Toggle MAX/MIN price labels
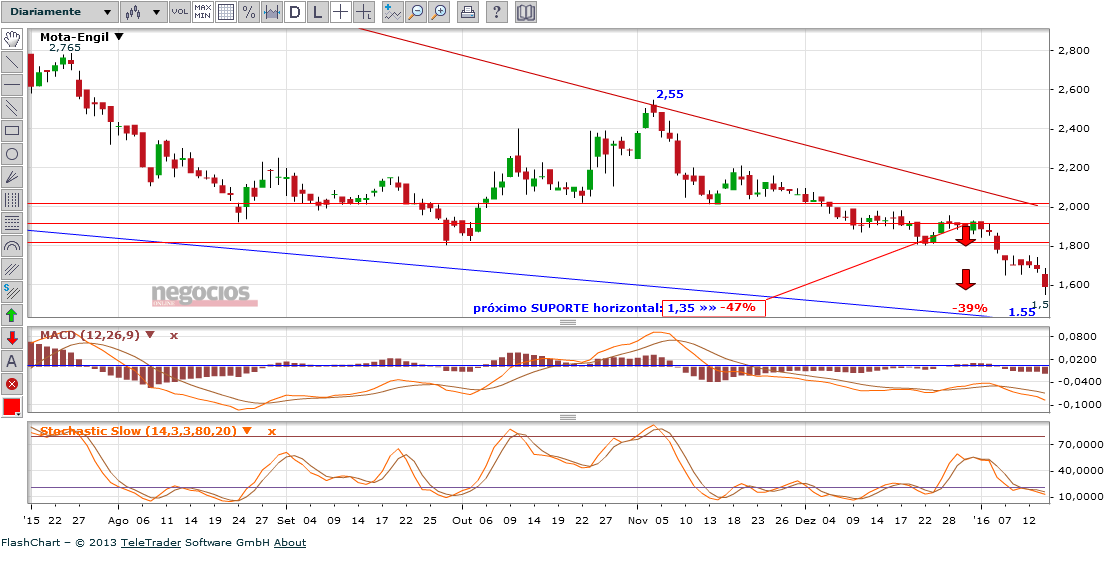This screenshot has height=583, width=1107. click(x=203, y=12)
